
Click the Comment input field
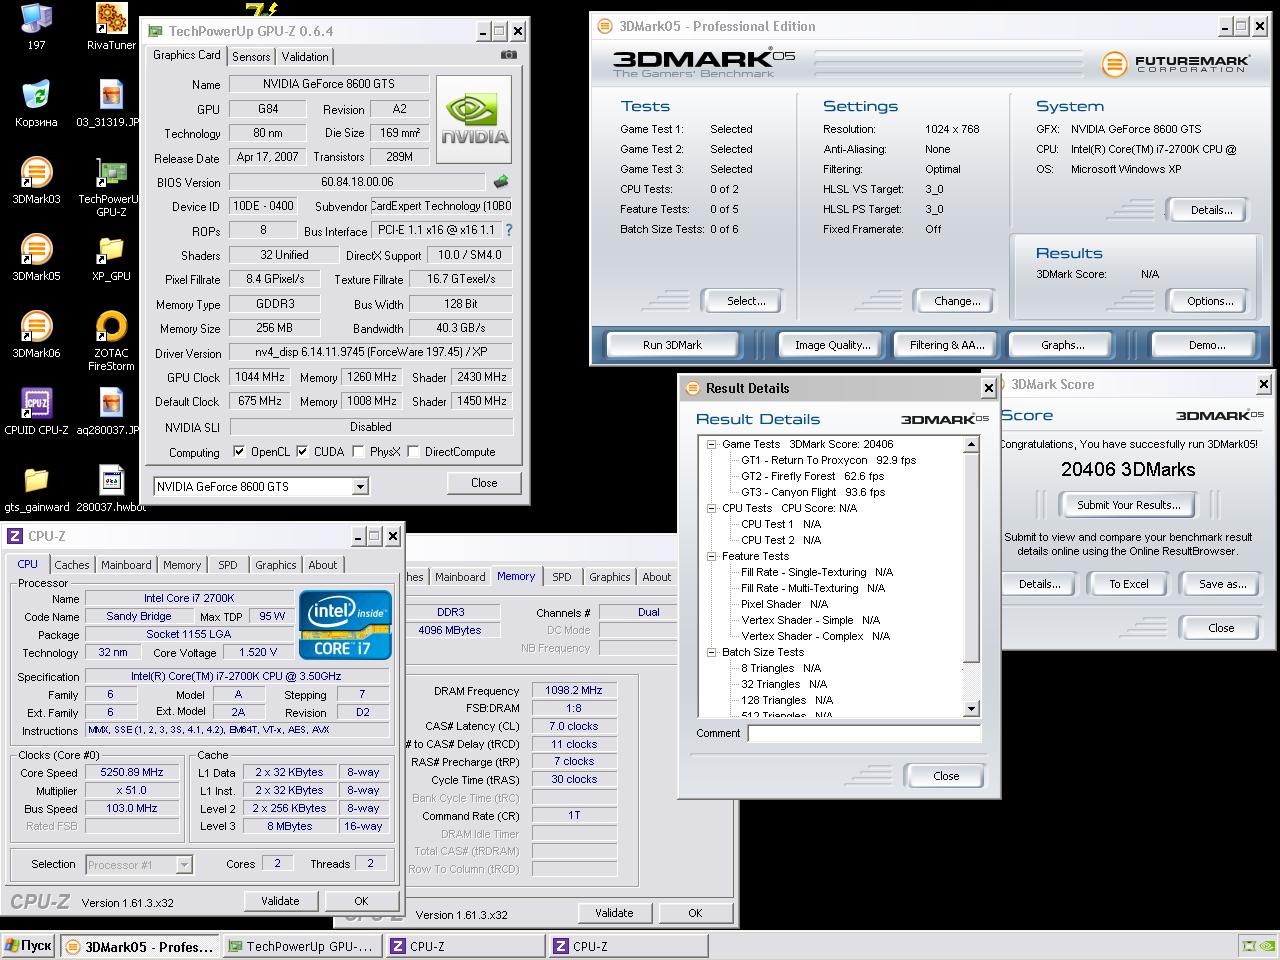864,733
